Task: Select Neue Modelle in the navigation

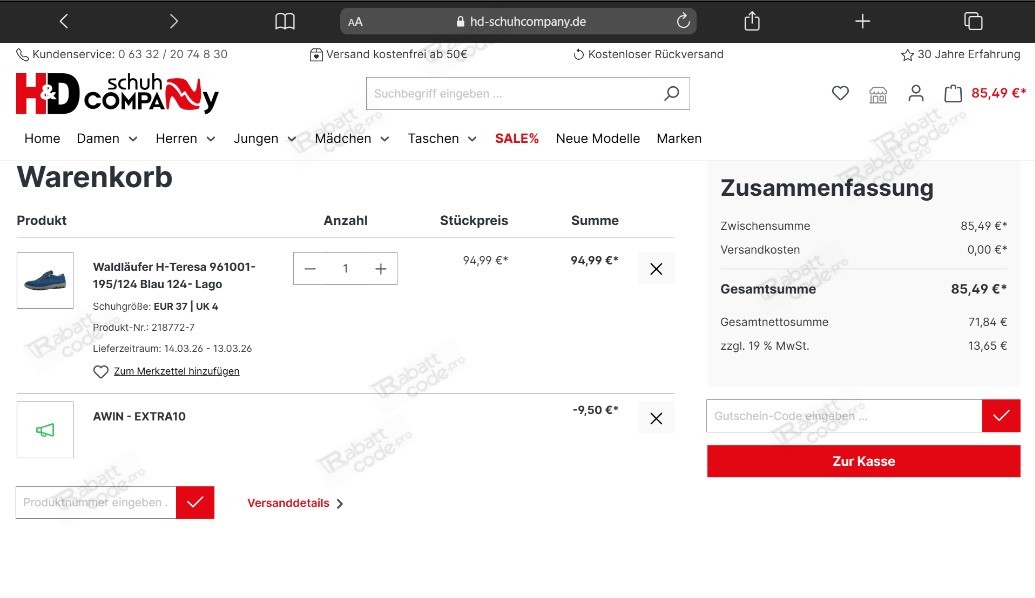Action: click(597, 138)
